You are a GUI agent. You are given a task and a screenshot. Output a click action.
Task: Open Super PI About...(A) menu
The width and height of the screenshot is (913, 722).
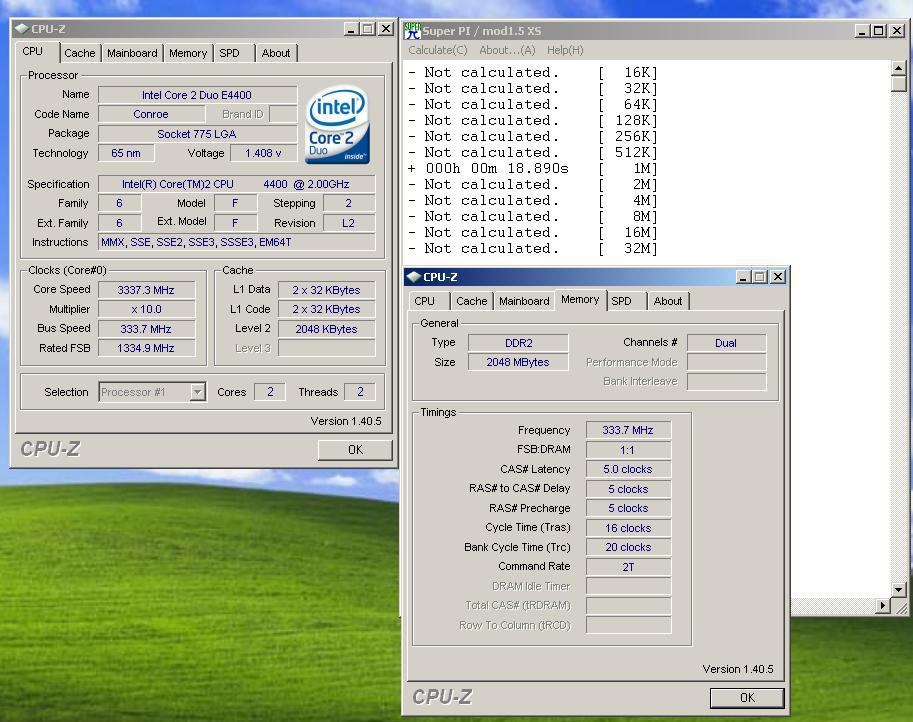507,50
